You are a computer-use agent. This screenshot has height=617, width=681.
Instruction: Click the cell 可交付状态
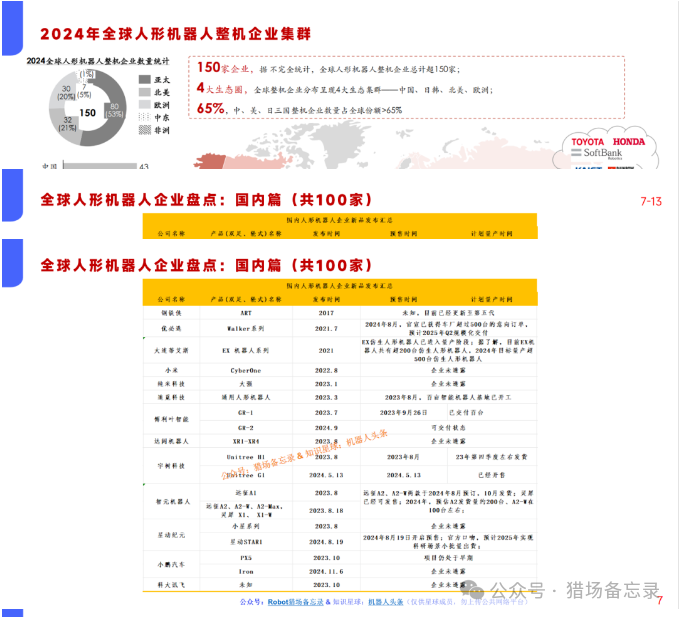point(448,428)
